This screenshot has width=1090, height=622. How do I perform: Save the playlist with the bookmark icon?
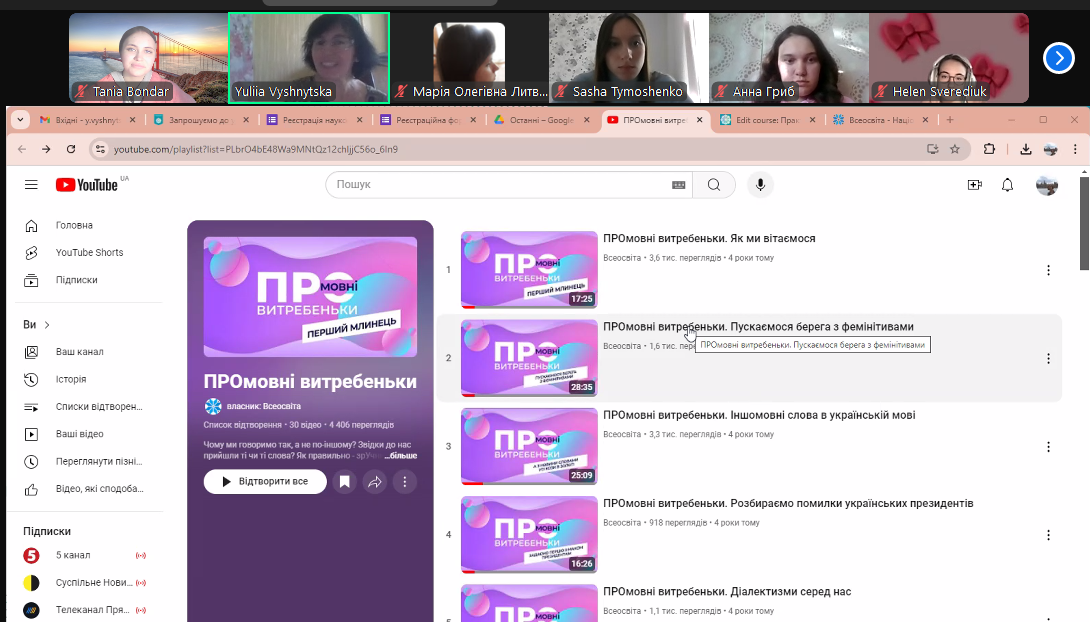tap(344, 482)
